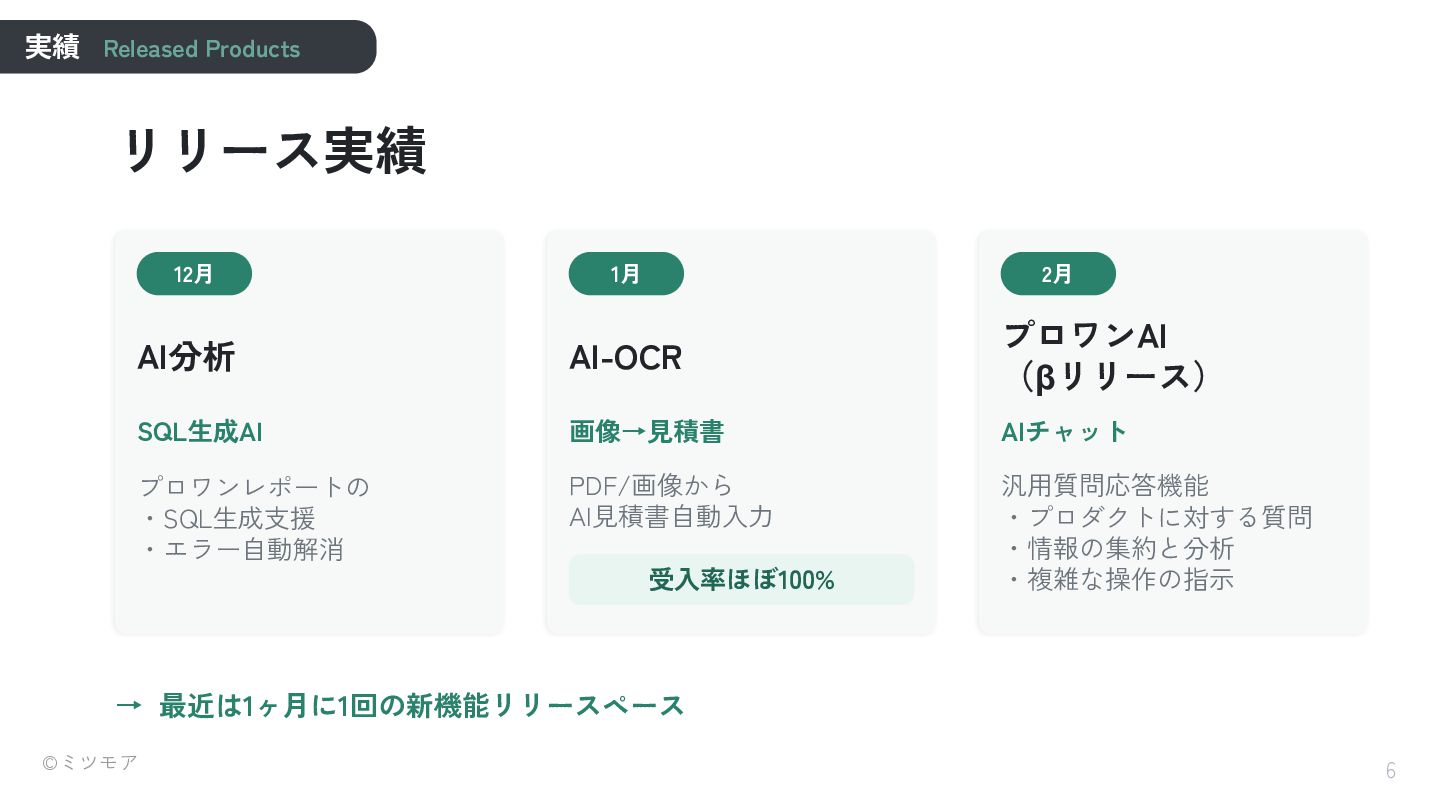Click the 受入率ほぼ100% highlight box
1440x810 pixels.
coord(741,580)
